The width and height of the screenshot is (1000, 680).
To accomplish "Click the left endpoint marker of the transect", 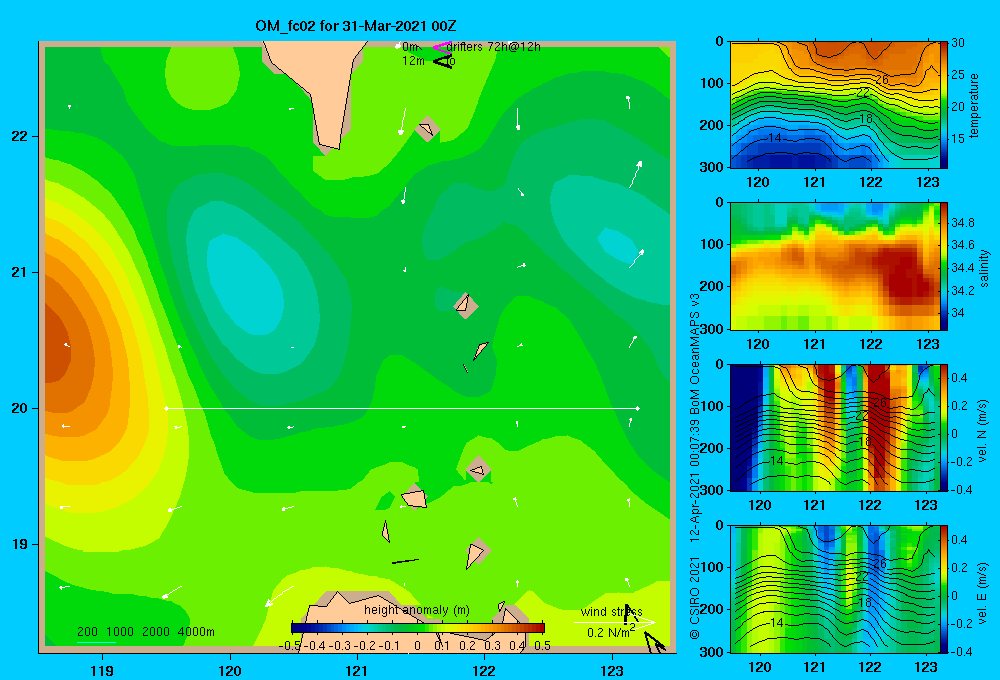I will (x=166, y=408).
